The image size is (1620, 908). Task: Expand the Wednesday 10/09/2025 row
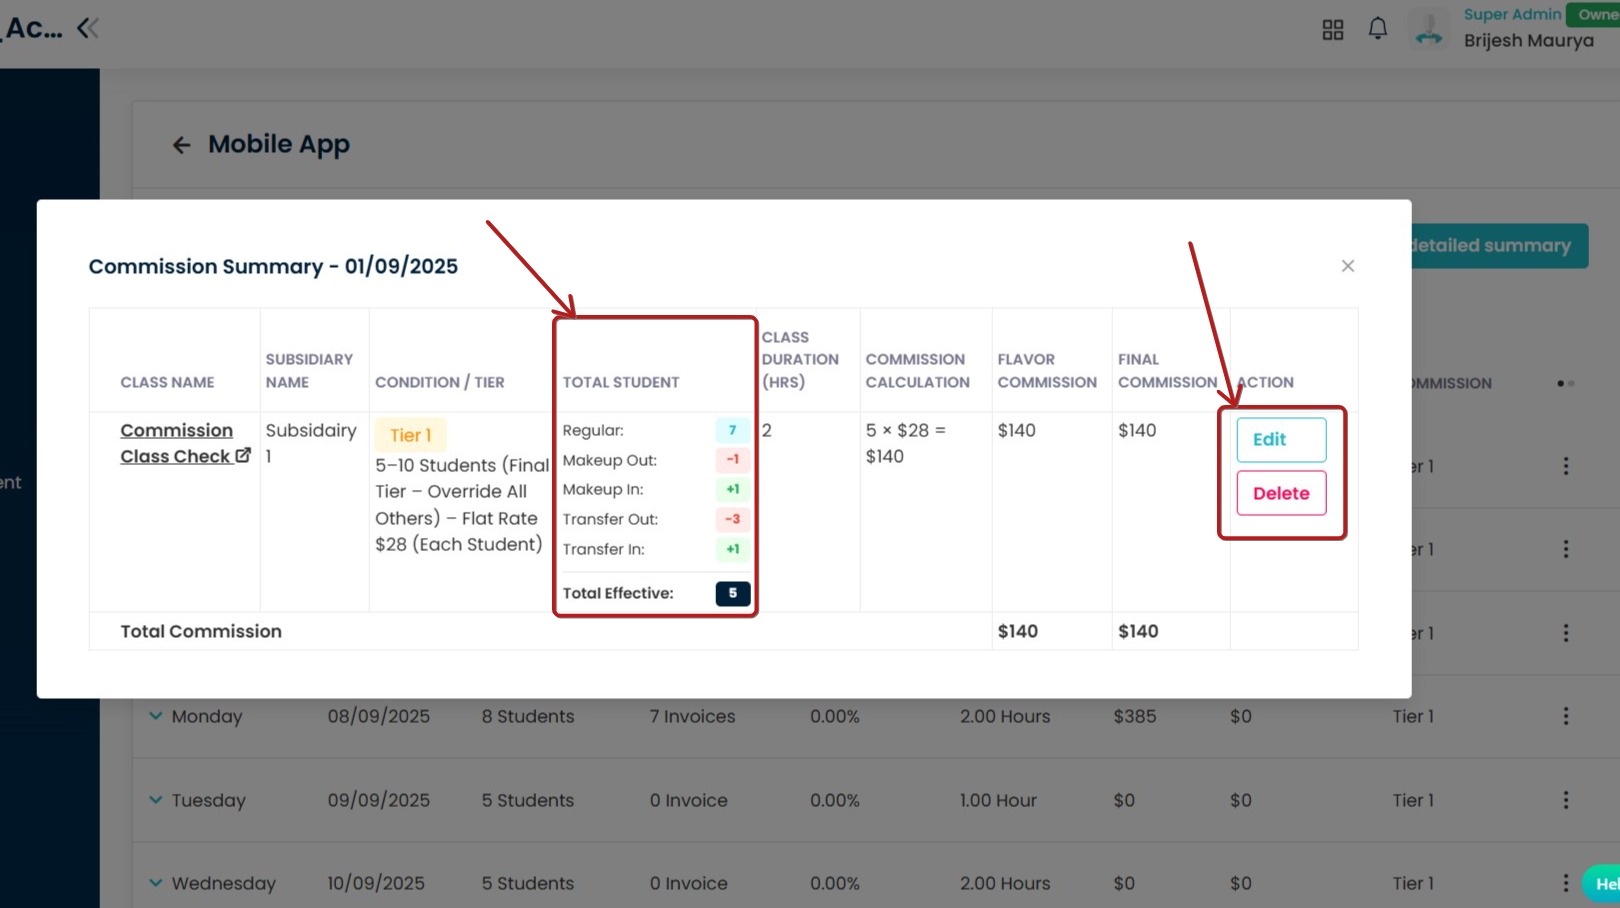pyautogui.click(x=156, y=883)
